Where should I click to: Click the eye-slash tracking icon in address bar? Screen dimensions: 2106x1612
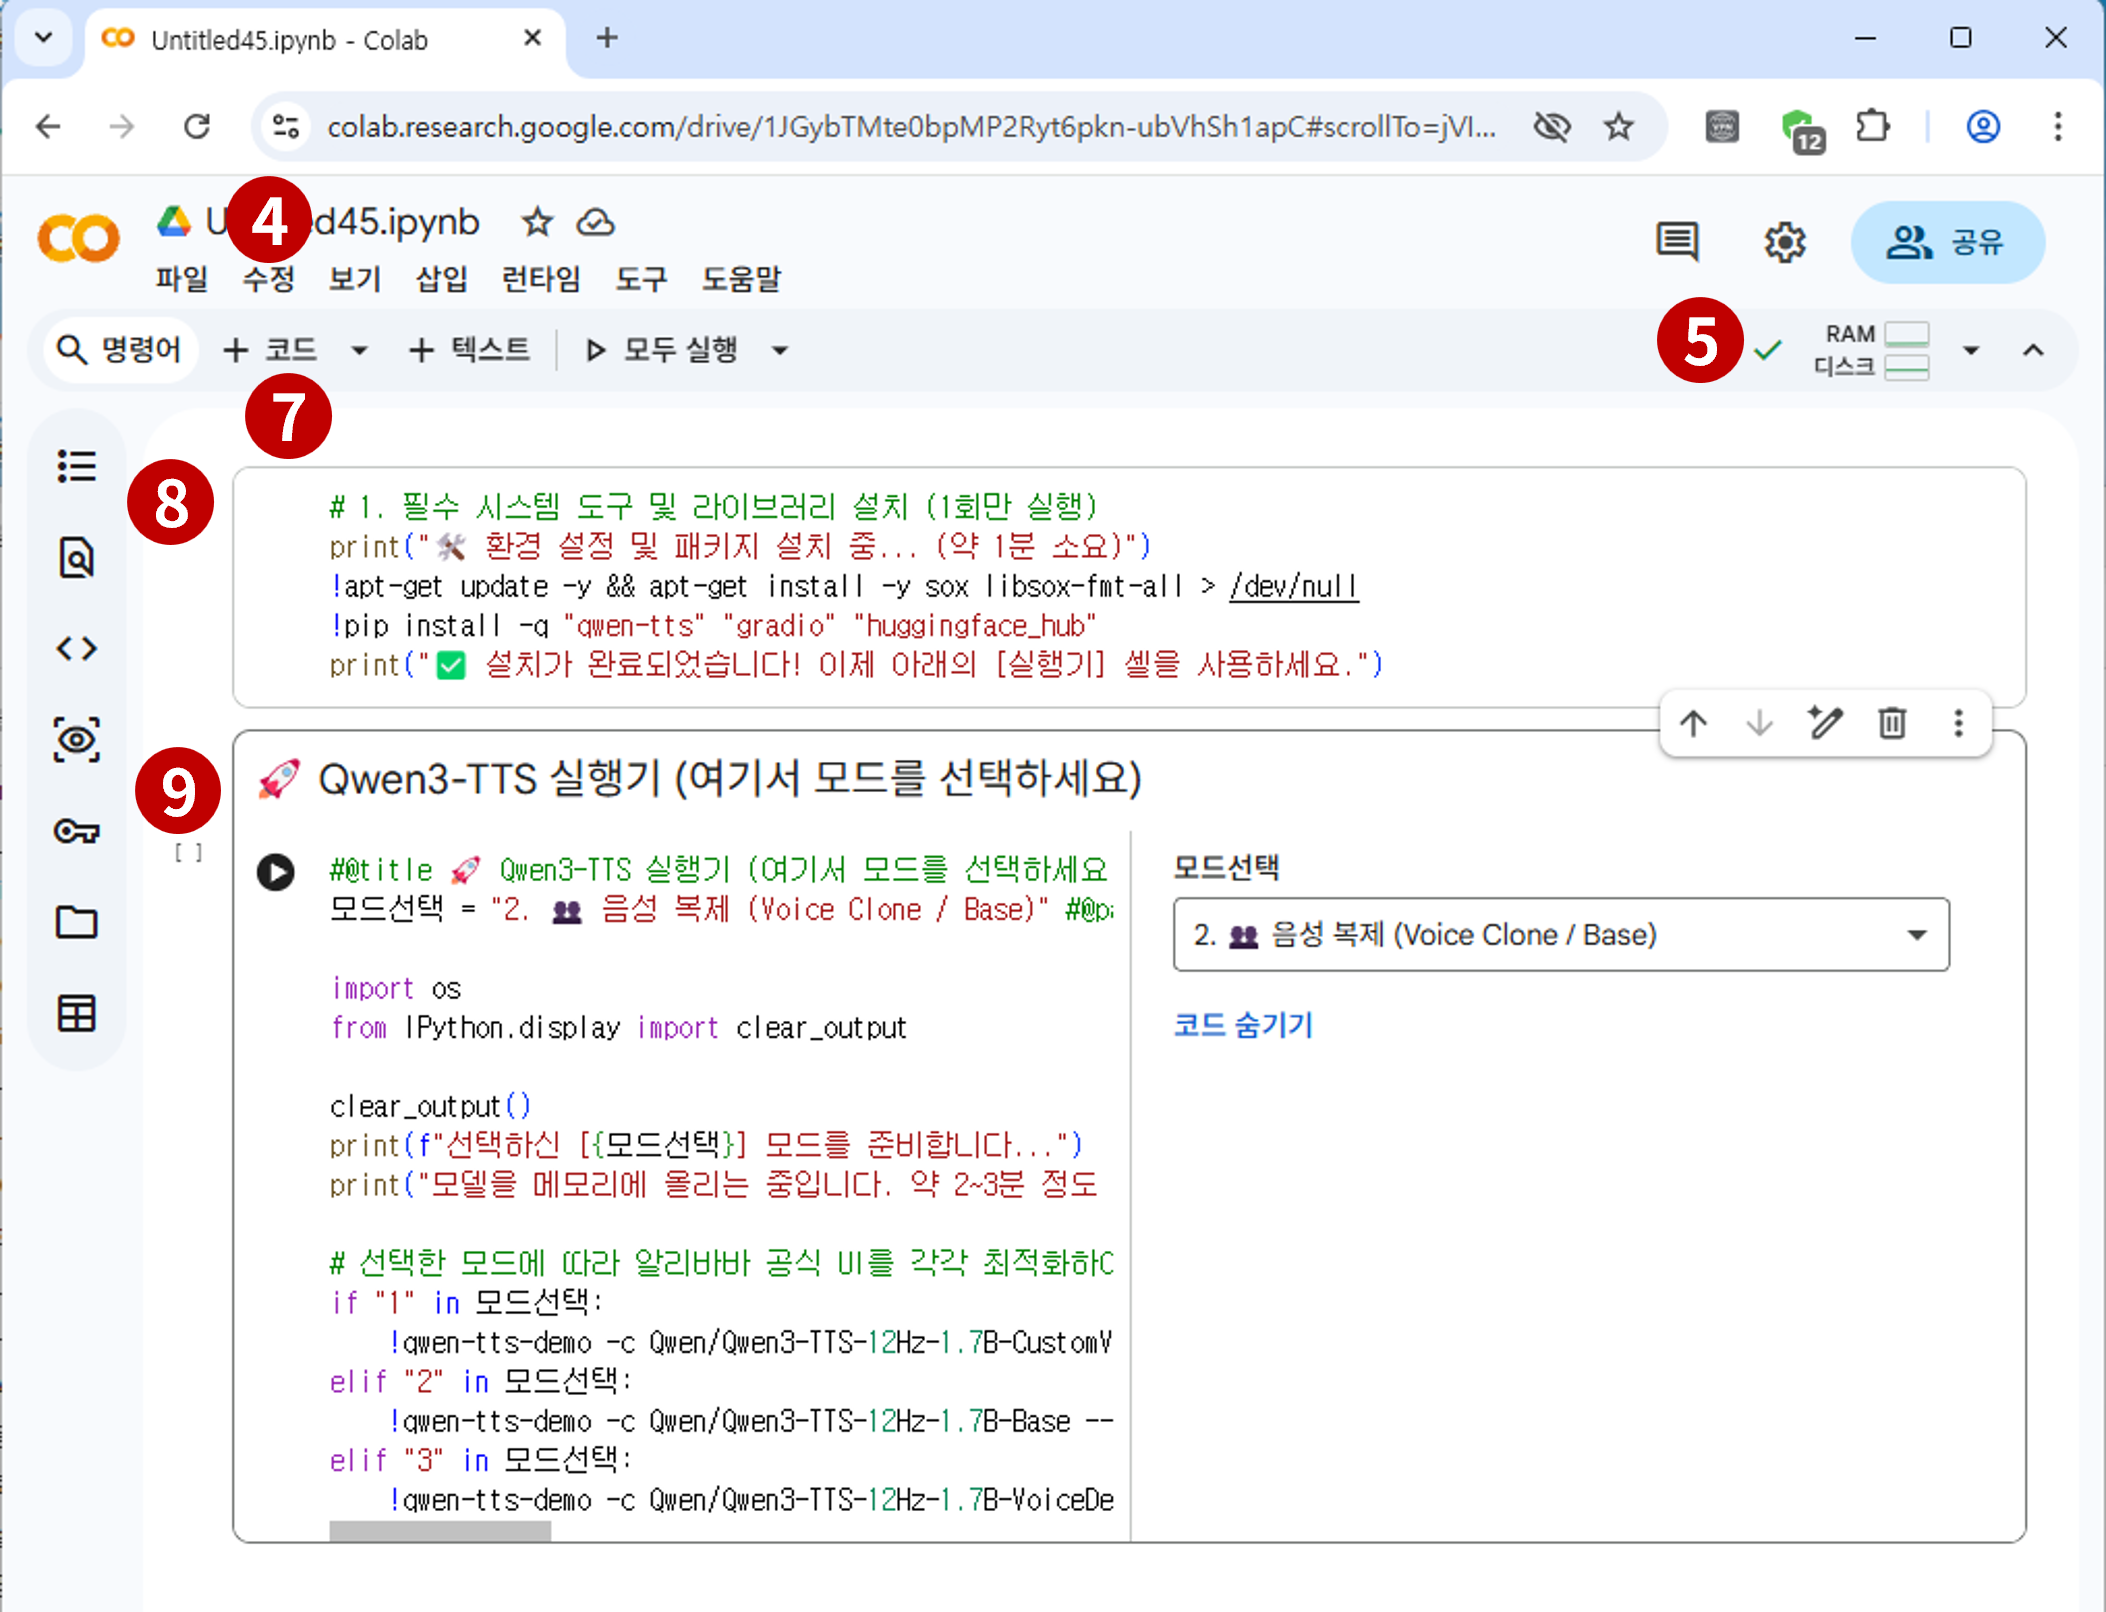pyautogui.click(x=1552, y=126)
